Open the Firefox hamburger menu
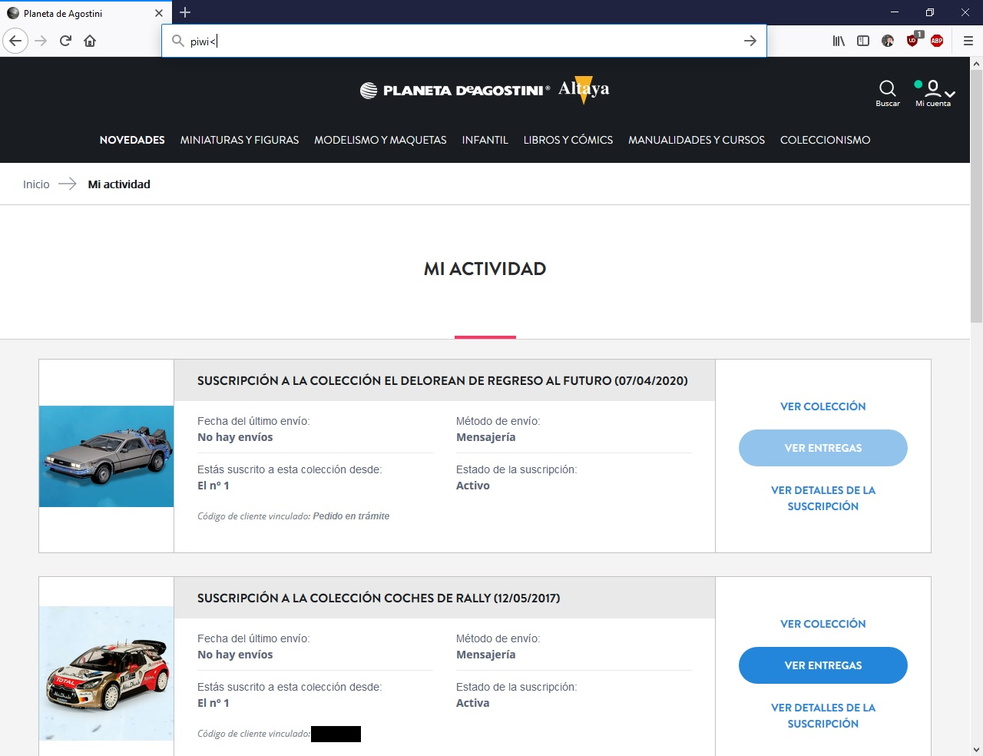Image resolution: width=983 pixels, height=756 pixels. tap(968, 41)
